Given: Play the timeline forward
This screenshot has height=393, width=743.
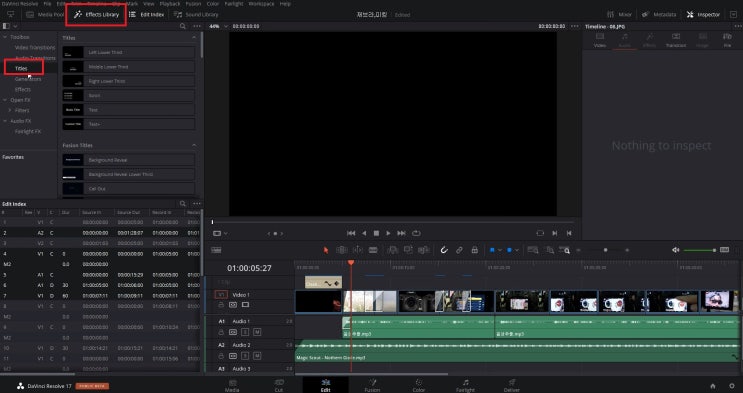Looking at the screenshot, I should [389, 233].
